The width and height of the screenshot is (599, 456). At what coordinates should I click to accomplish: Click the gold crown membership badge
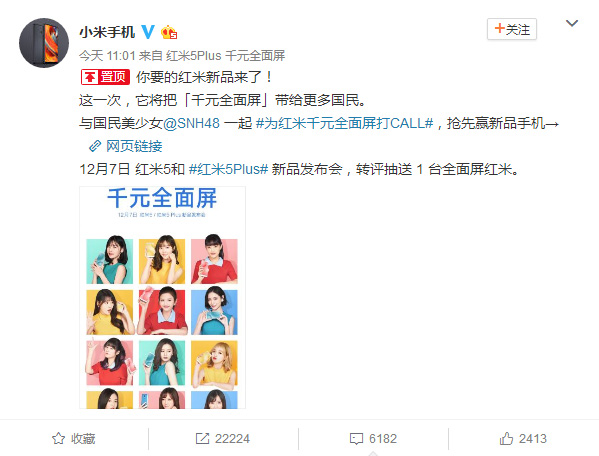tap(169, 32)
